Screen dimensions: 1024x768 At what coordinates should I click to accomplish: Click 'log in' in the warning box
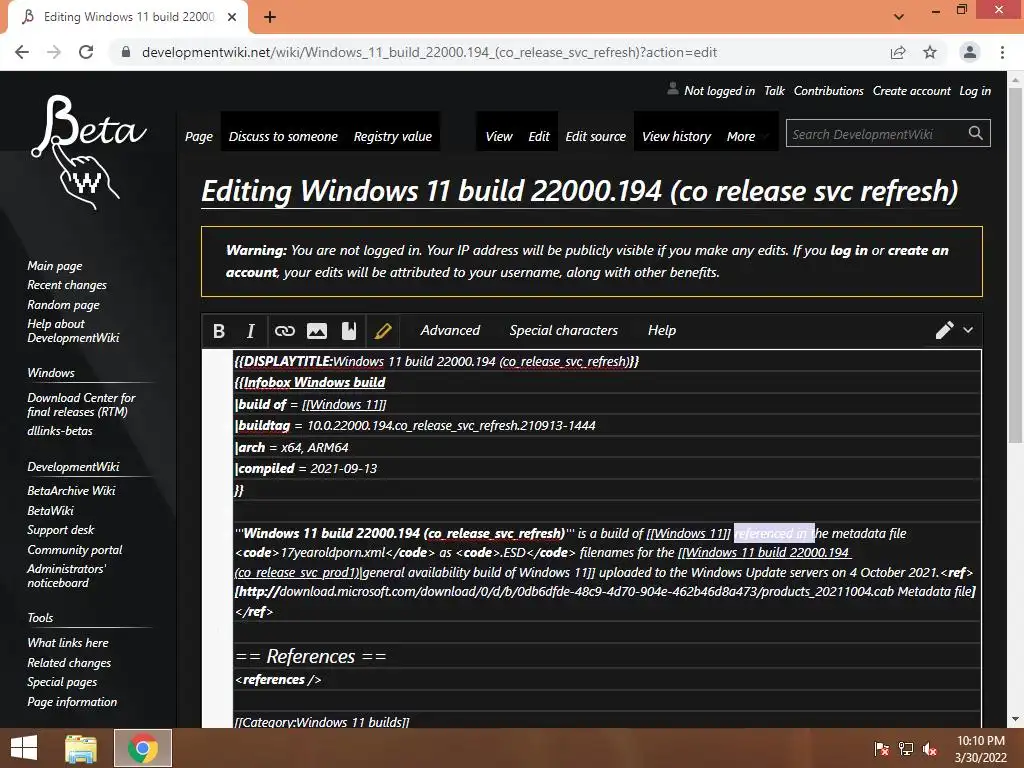tap(849, 250)
